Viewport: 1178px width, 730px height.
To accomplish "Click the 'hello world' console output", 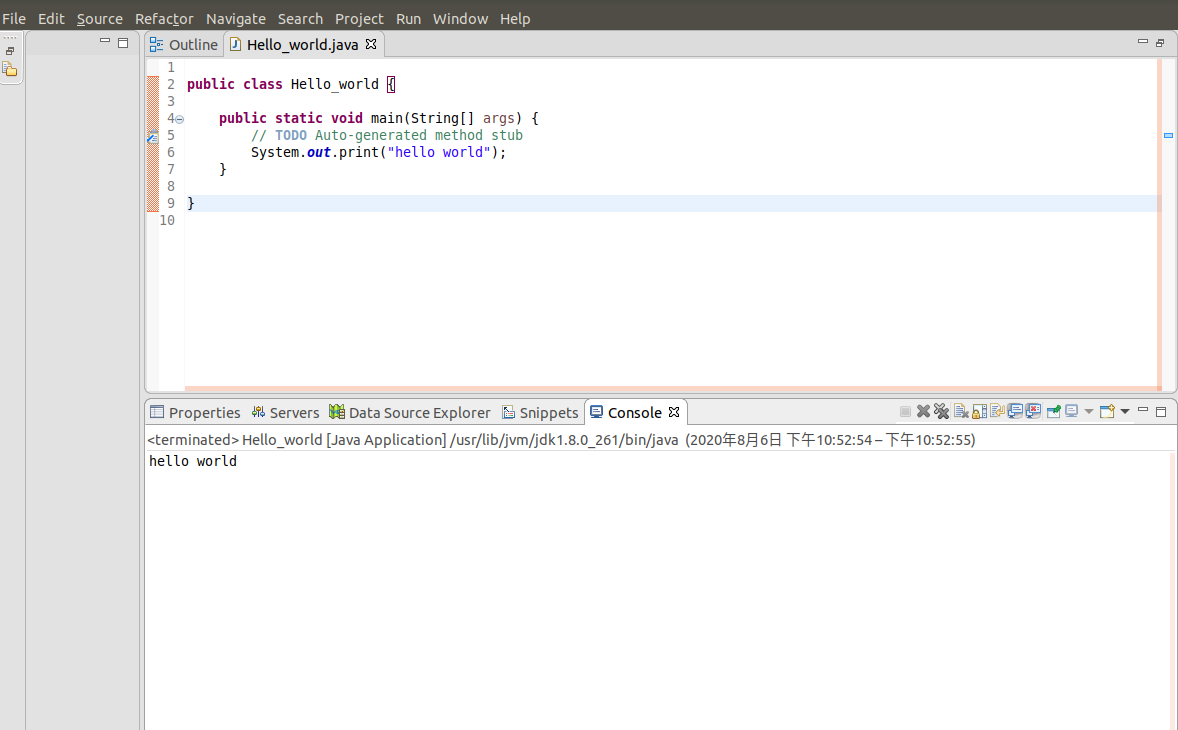I will [193, 461].
